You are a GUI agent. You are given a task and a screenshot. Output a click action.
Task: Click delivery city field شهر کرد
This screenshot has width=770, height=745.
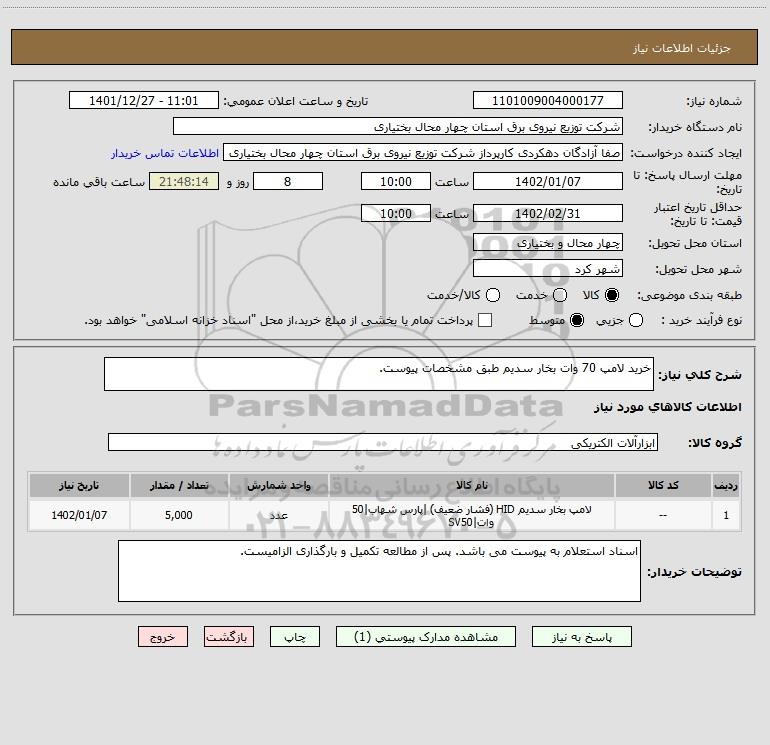pyautogui.click(x=548, y=268)
